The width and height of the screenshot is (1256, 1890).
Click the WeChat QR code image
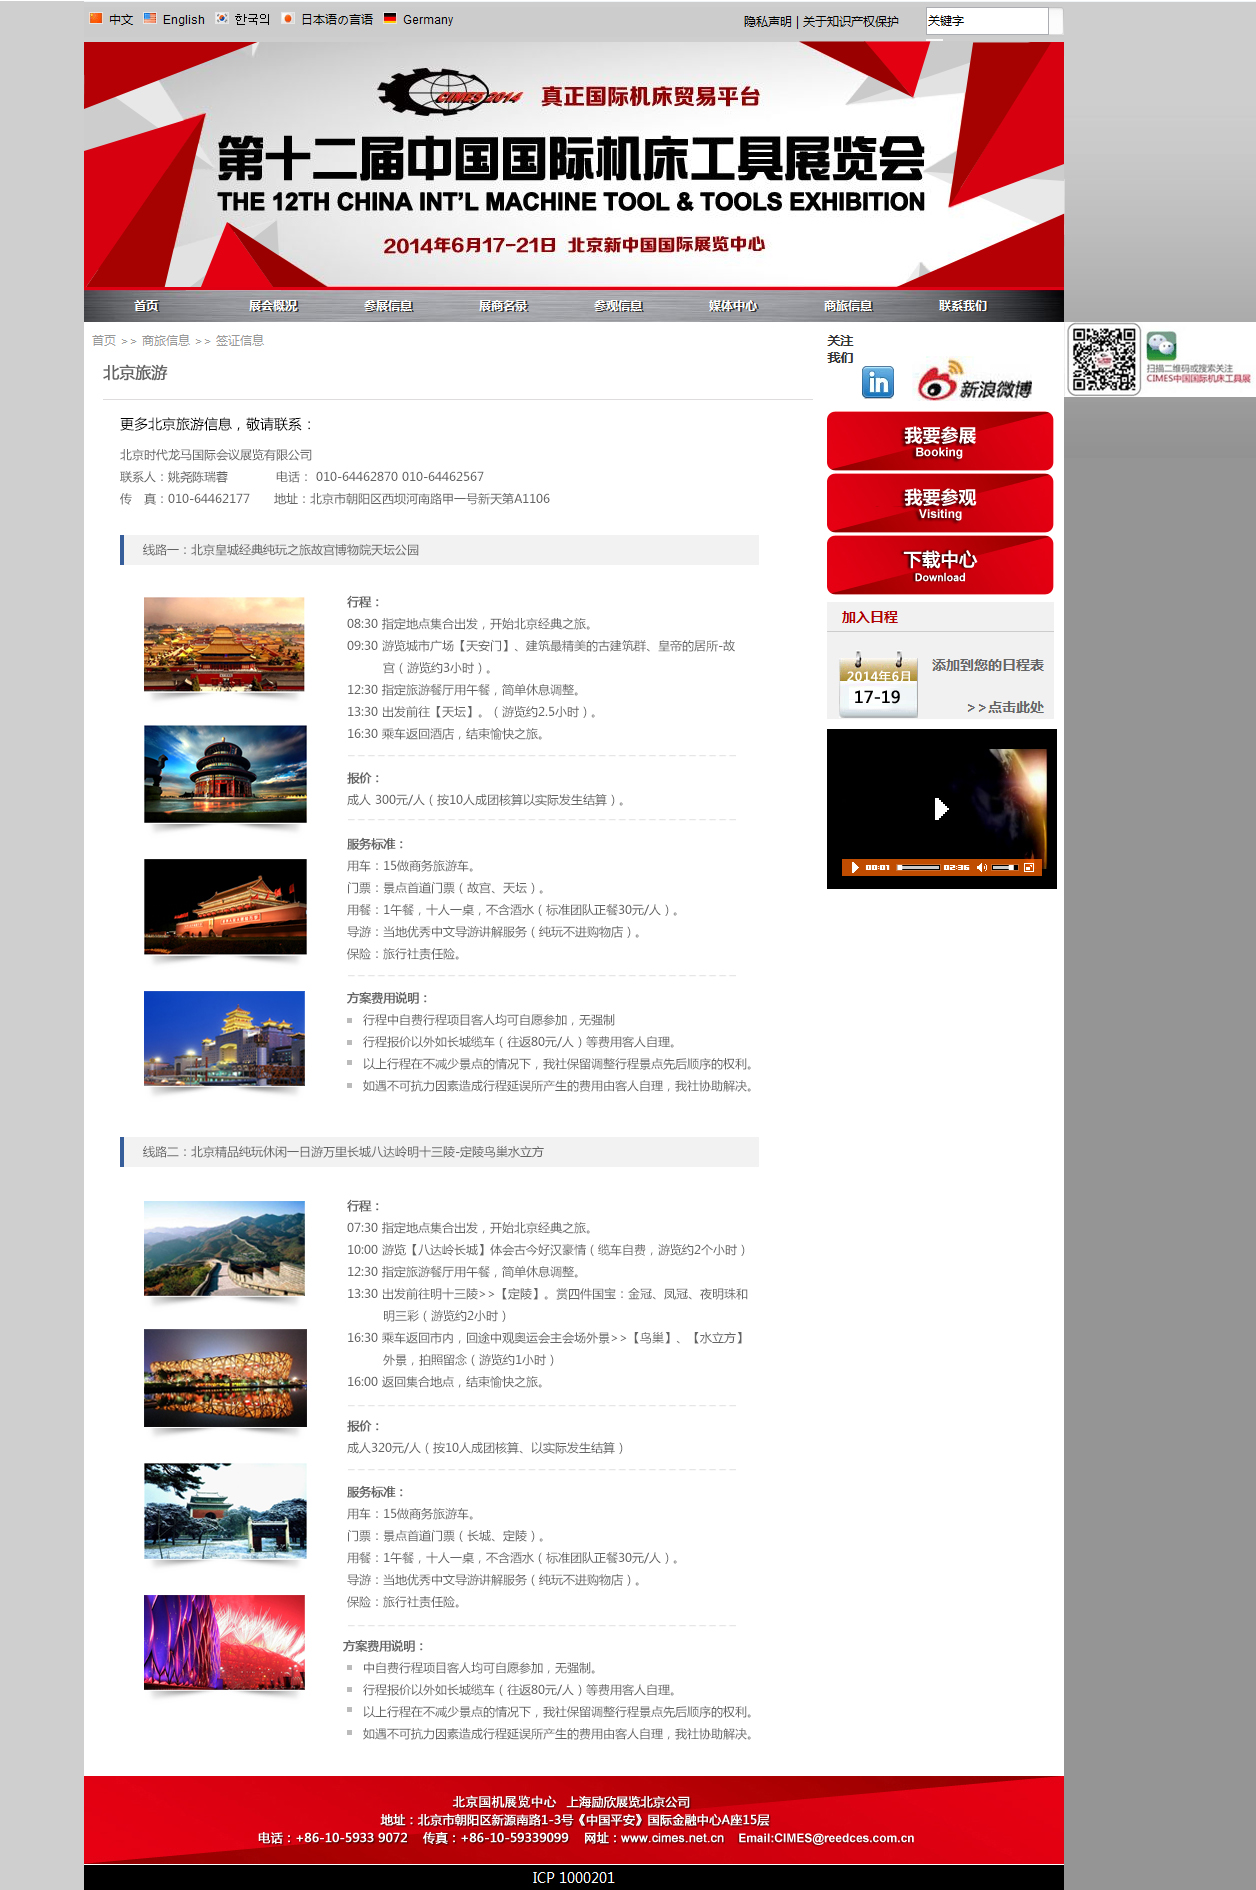pyautogui.click(x=1104, y=359)
